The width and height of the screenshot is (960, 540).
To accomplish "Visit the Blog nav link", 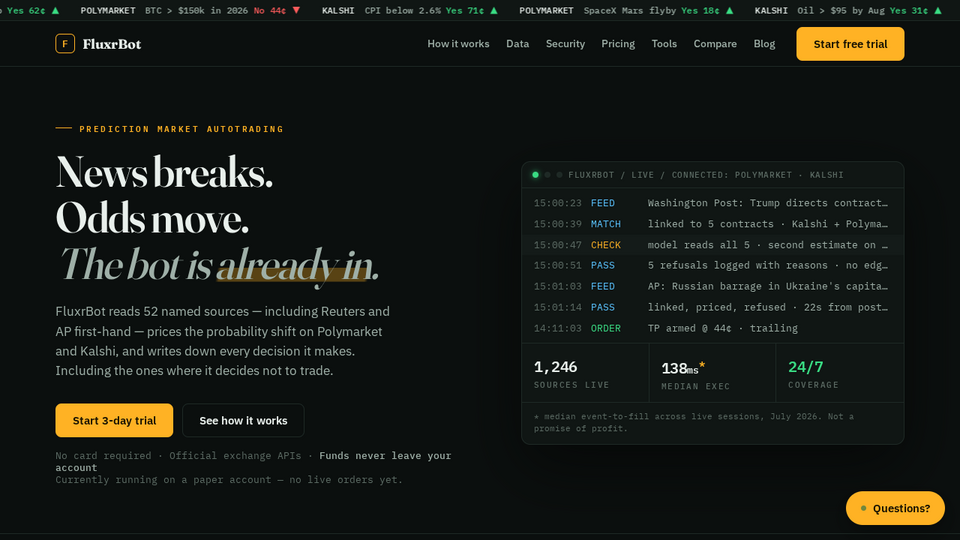I will [764, 44].
